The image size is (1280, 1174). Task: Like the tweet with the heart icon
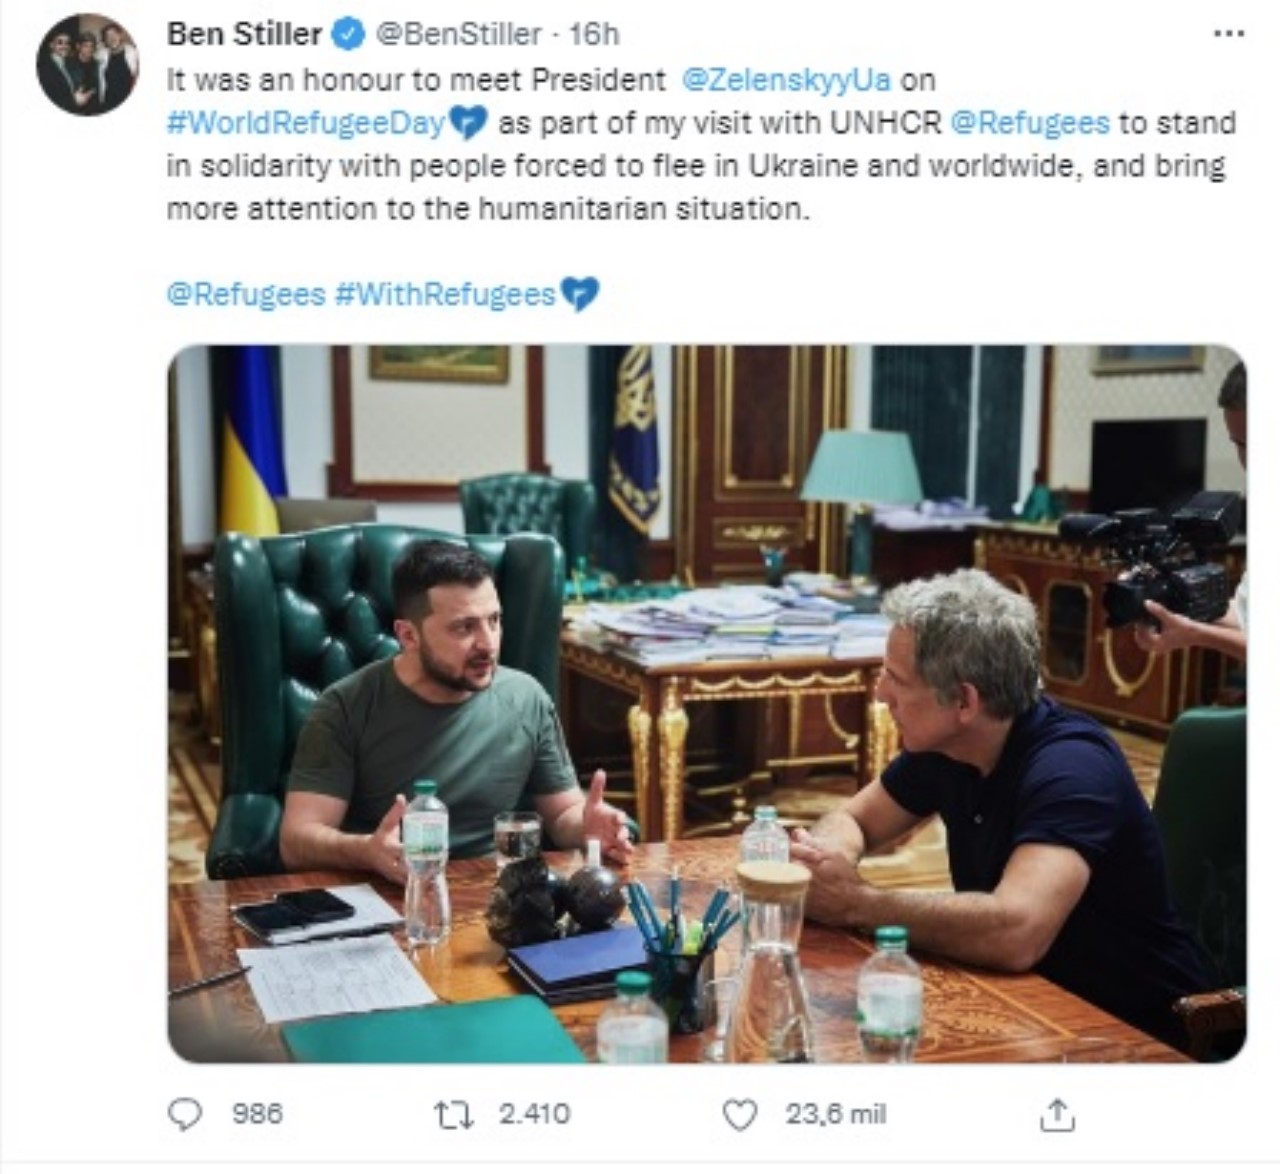[740, 1114]
